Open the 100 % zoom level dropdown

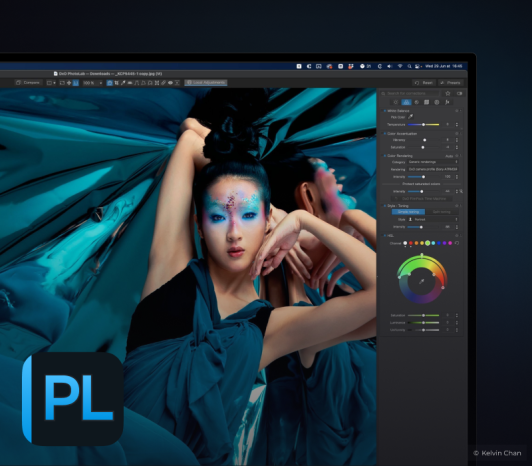click(93, 83)
